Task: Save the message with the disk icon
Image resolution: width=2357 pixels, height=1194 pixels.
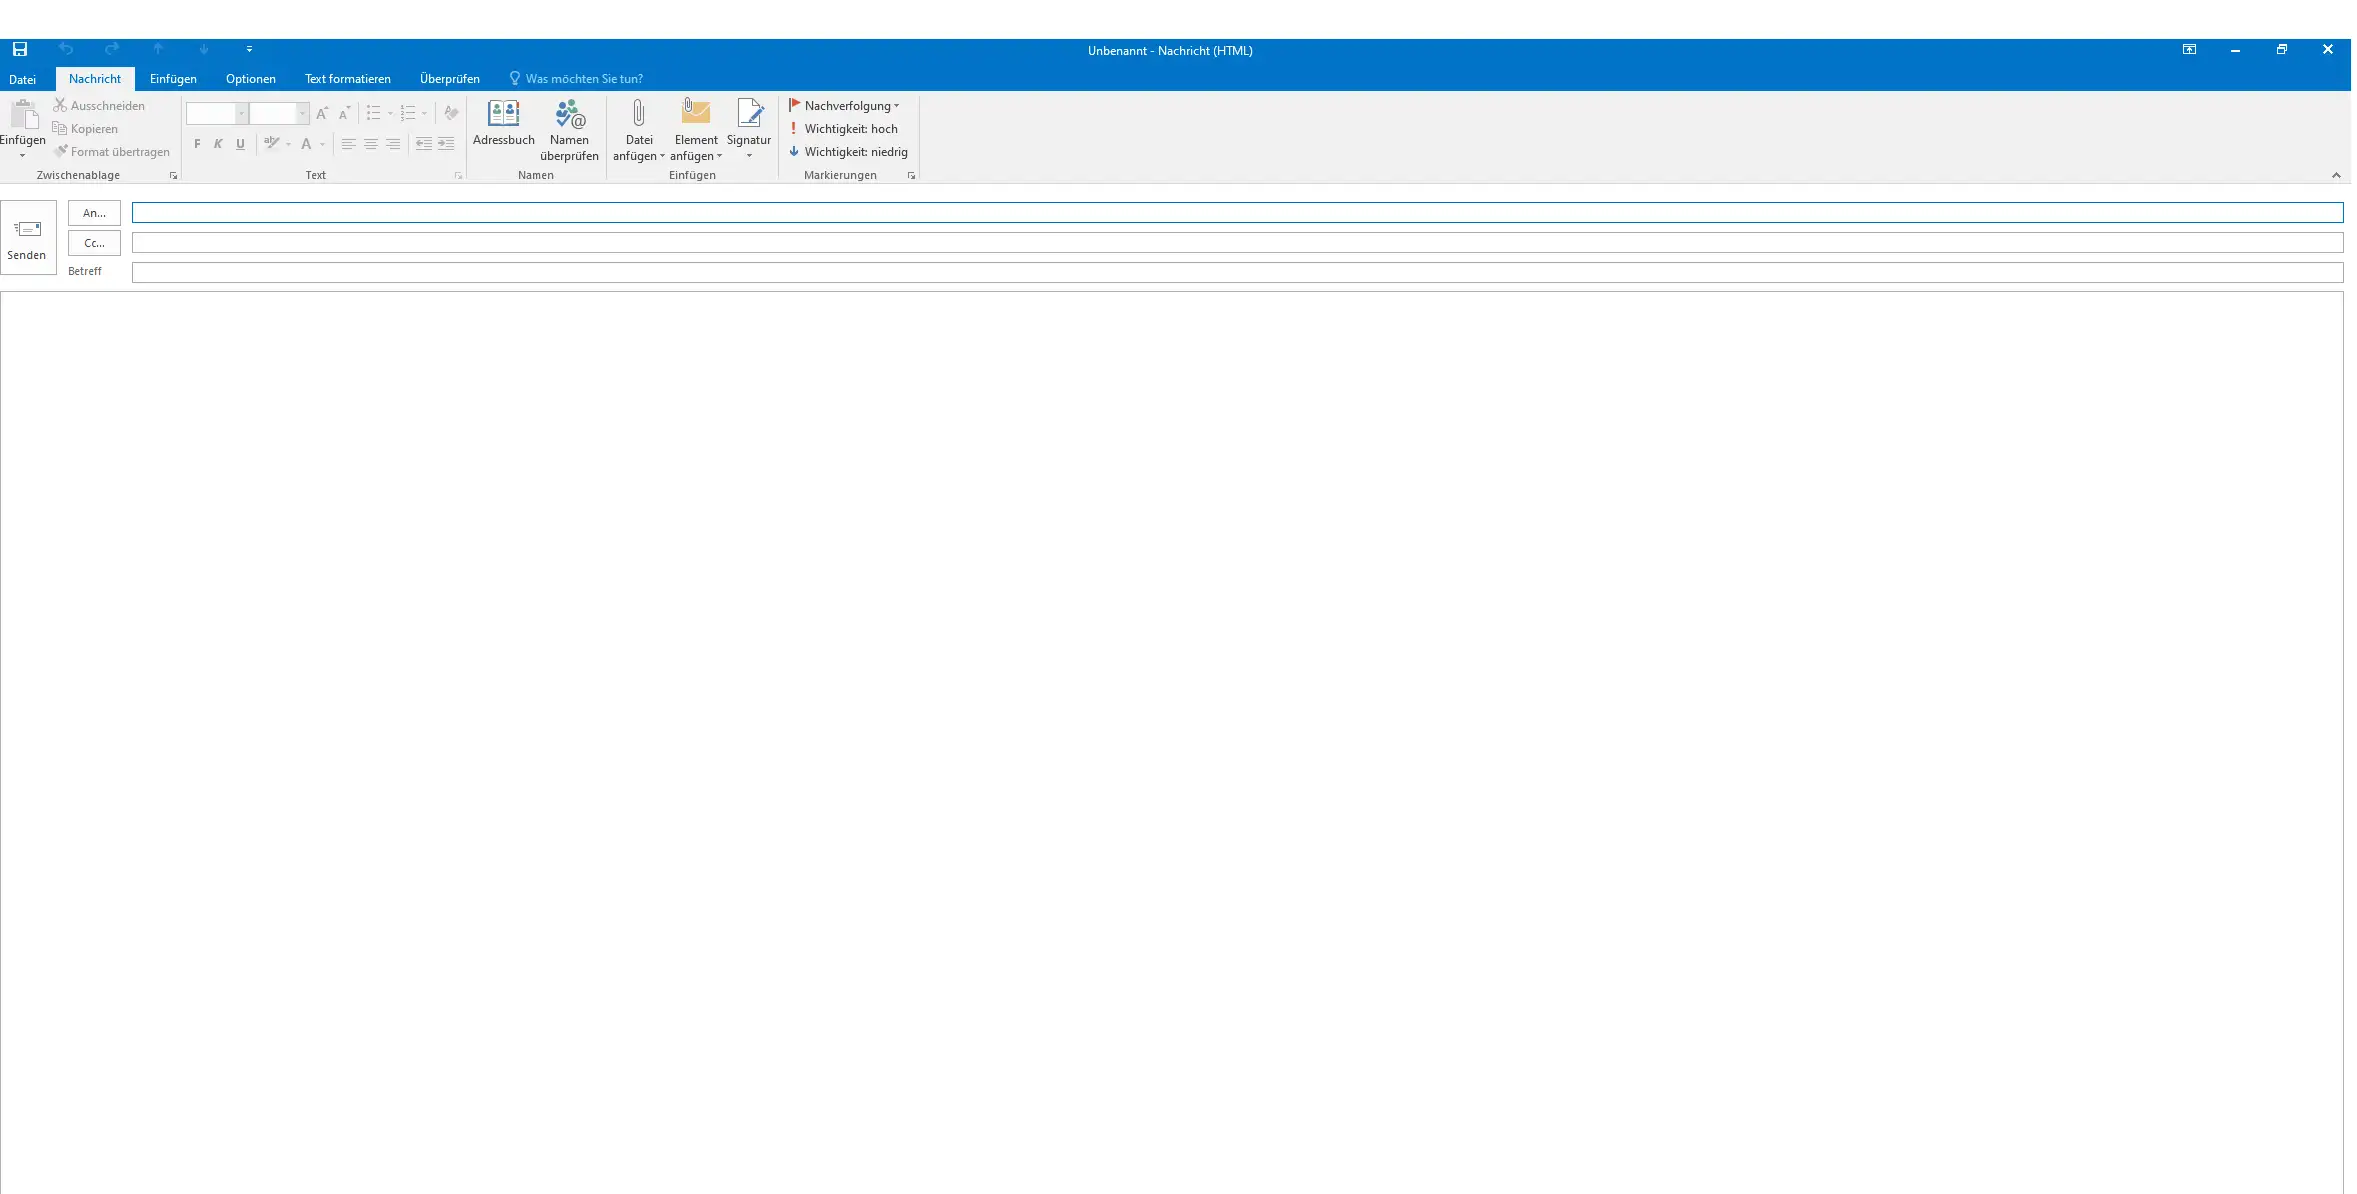Action: click(x=20, y=49)
